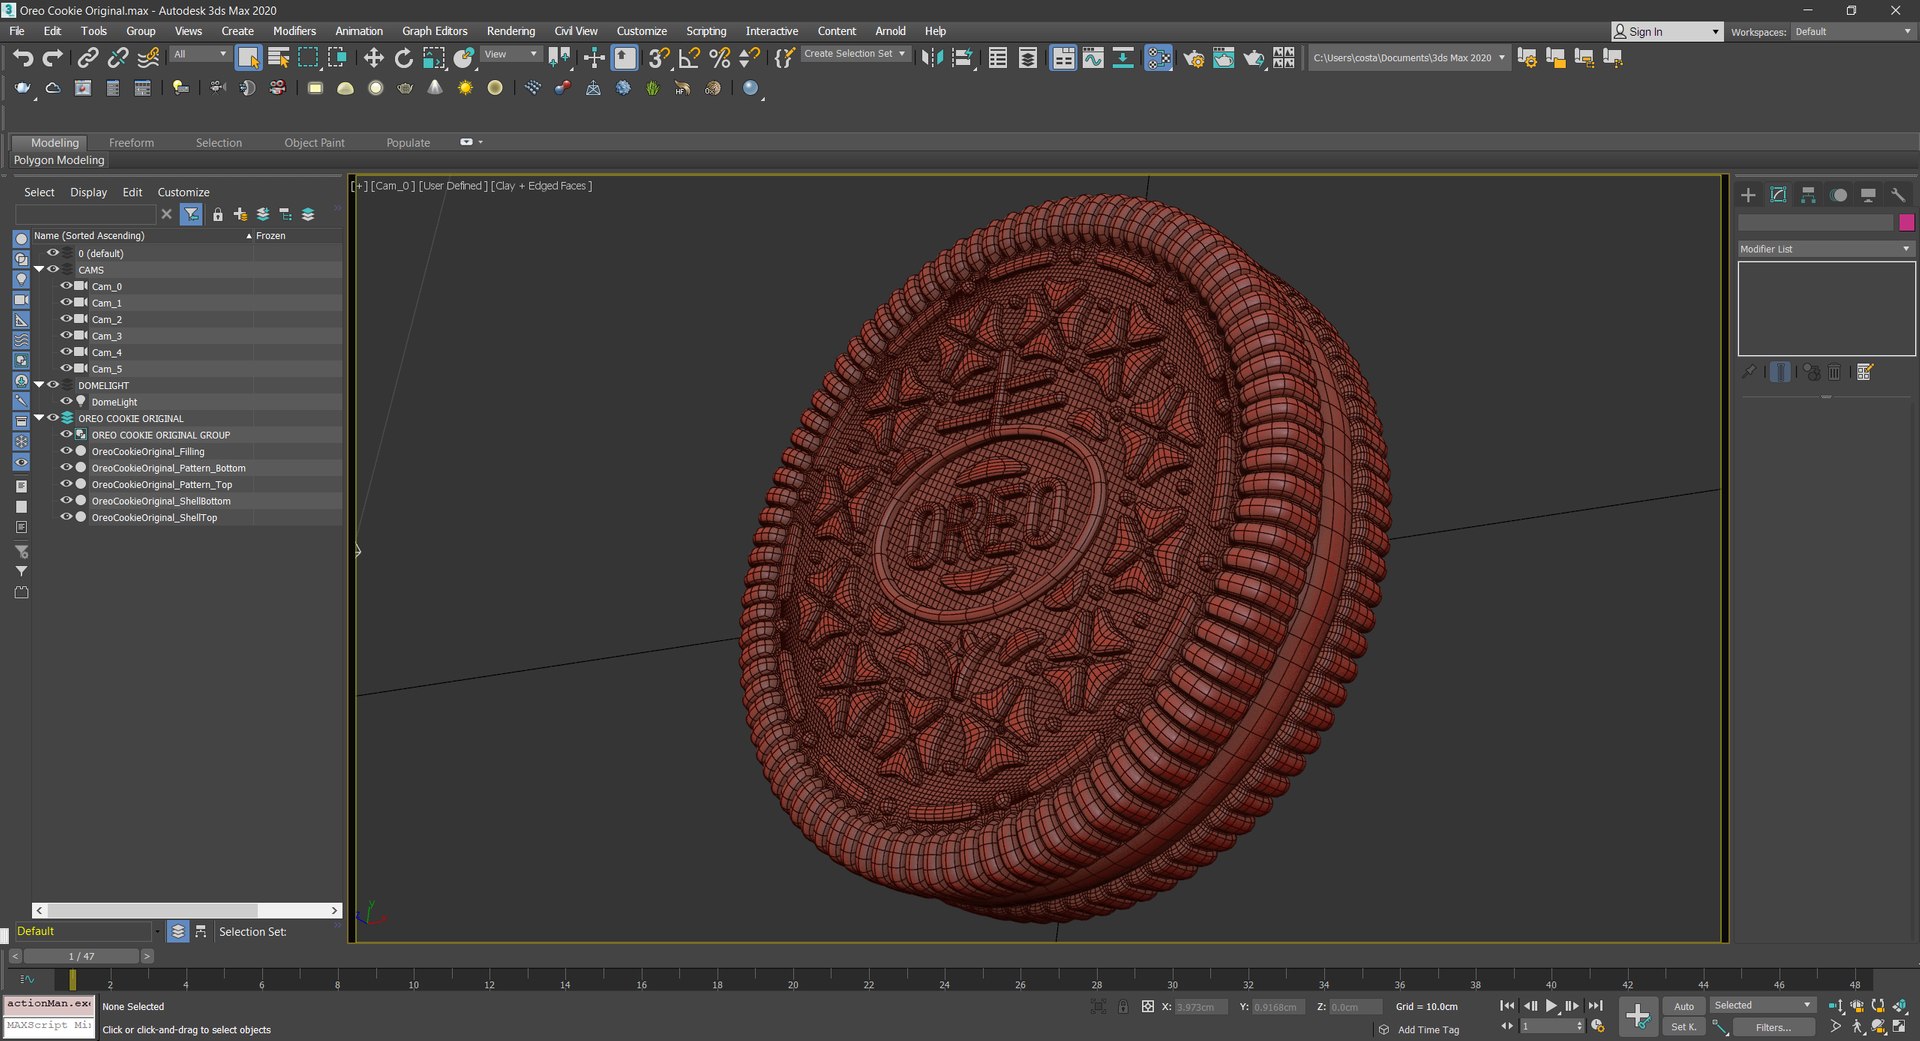Open the Hierarchy panel tab
Image resolution: width=1920 pixels, height=1041 pixels.
1808,195
